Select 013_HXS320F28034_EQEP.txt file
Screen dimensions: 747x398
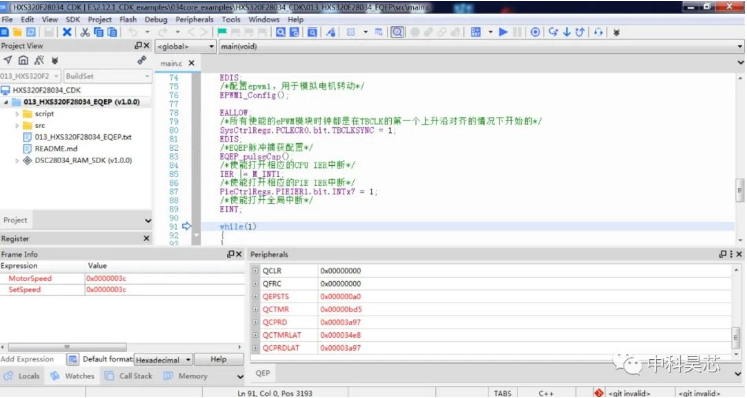(83, 137)
